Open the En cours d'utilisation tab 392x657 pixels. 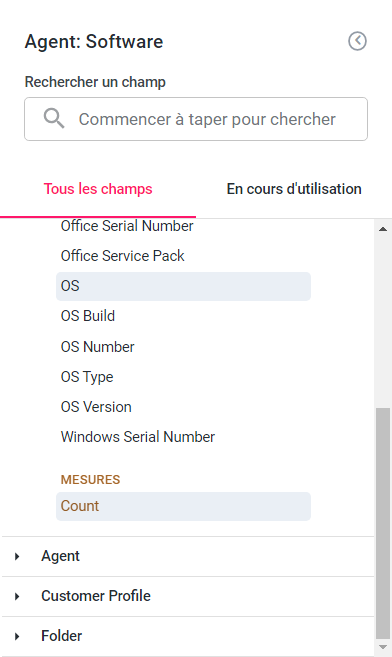click(294, 189)
